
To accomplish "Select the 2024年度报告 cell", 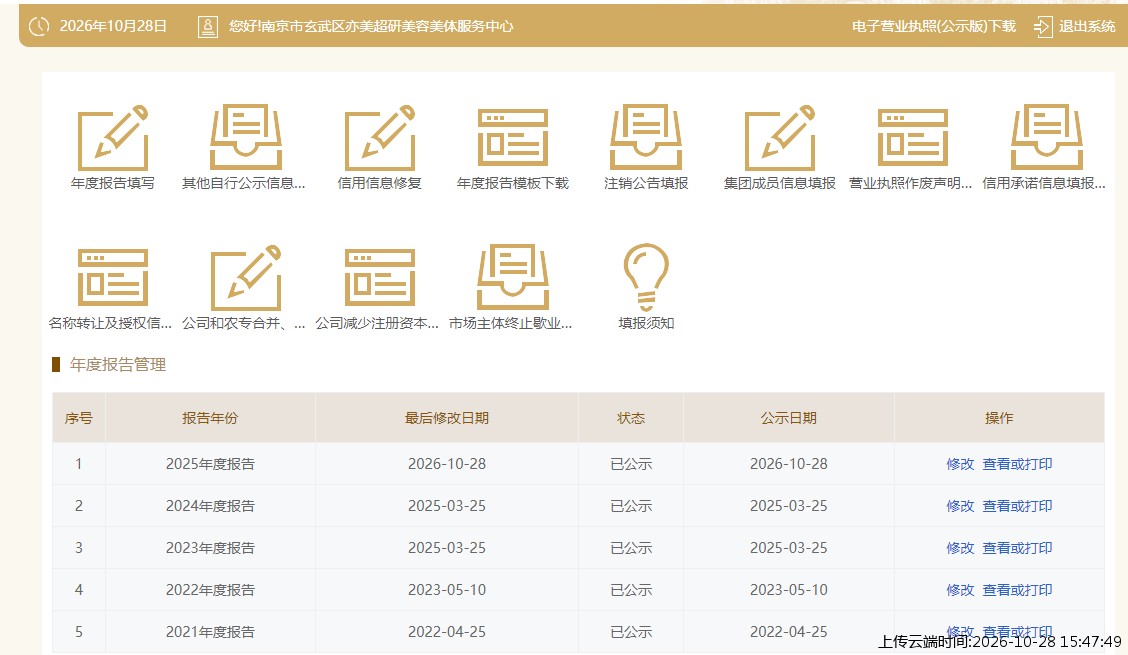I will tap(210, 506).
